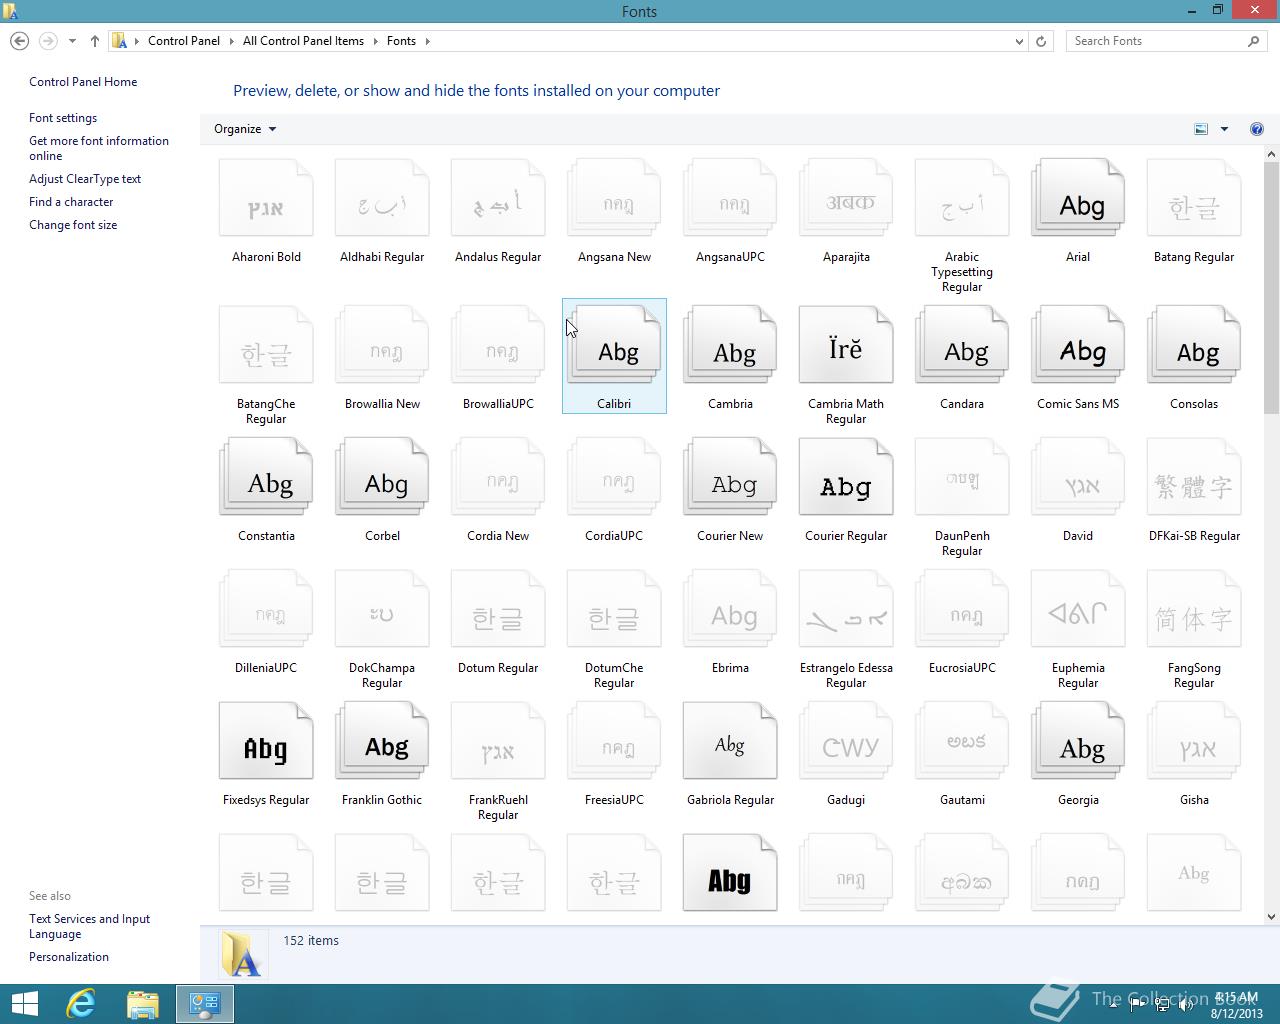This screenshot has width=1280, height=1024.
Task: Select the Arial font icon
Action: tap(1078, 198)
